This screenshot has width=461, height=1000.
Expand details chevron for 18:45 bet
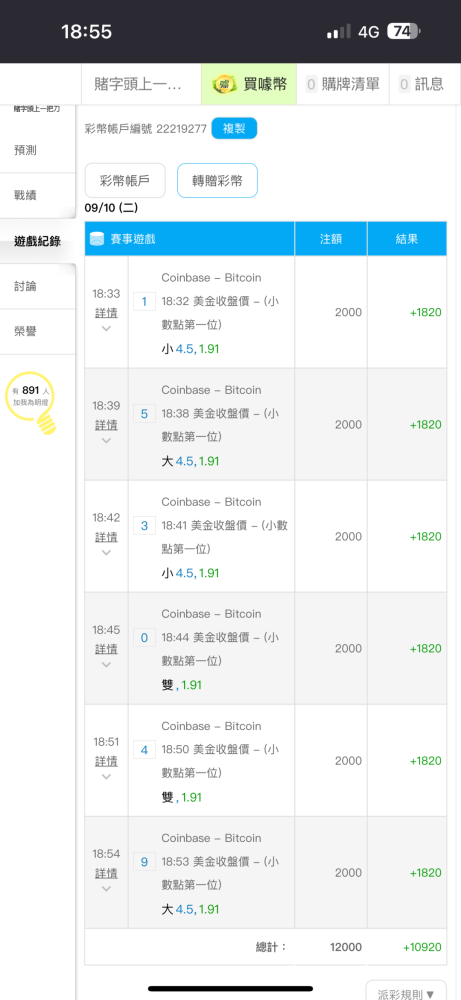tap(106, 665)
